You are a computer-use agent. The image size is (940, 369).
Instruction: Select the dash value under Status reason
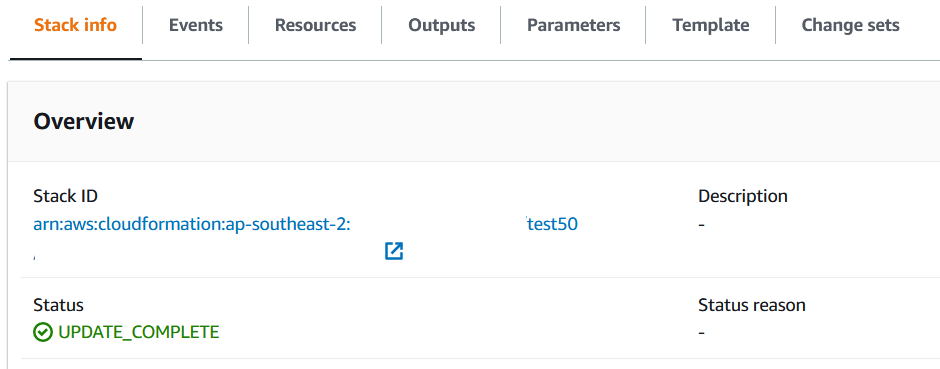point(702,333)
